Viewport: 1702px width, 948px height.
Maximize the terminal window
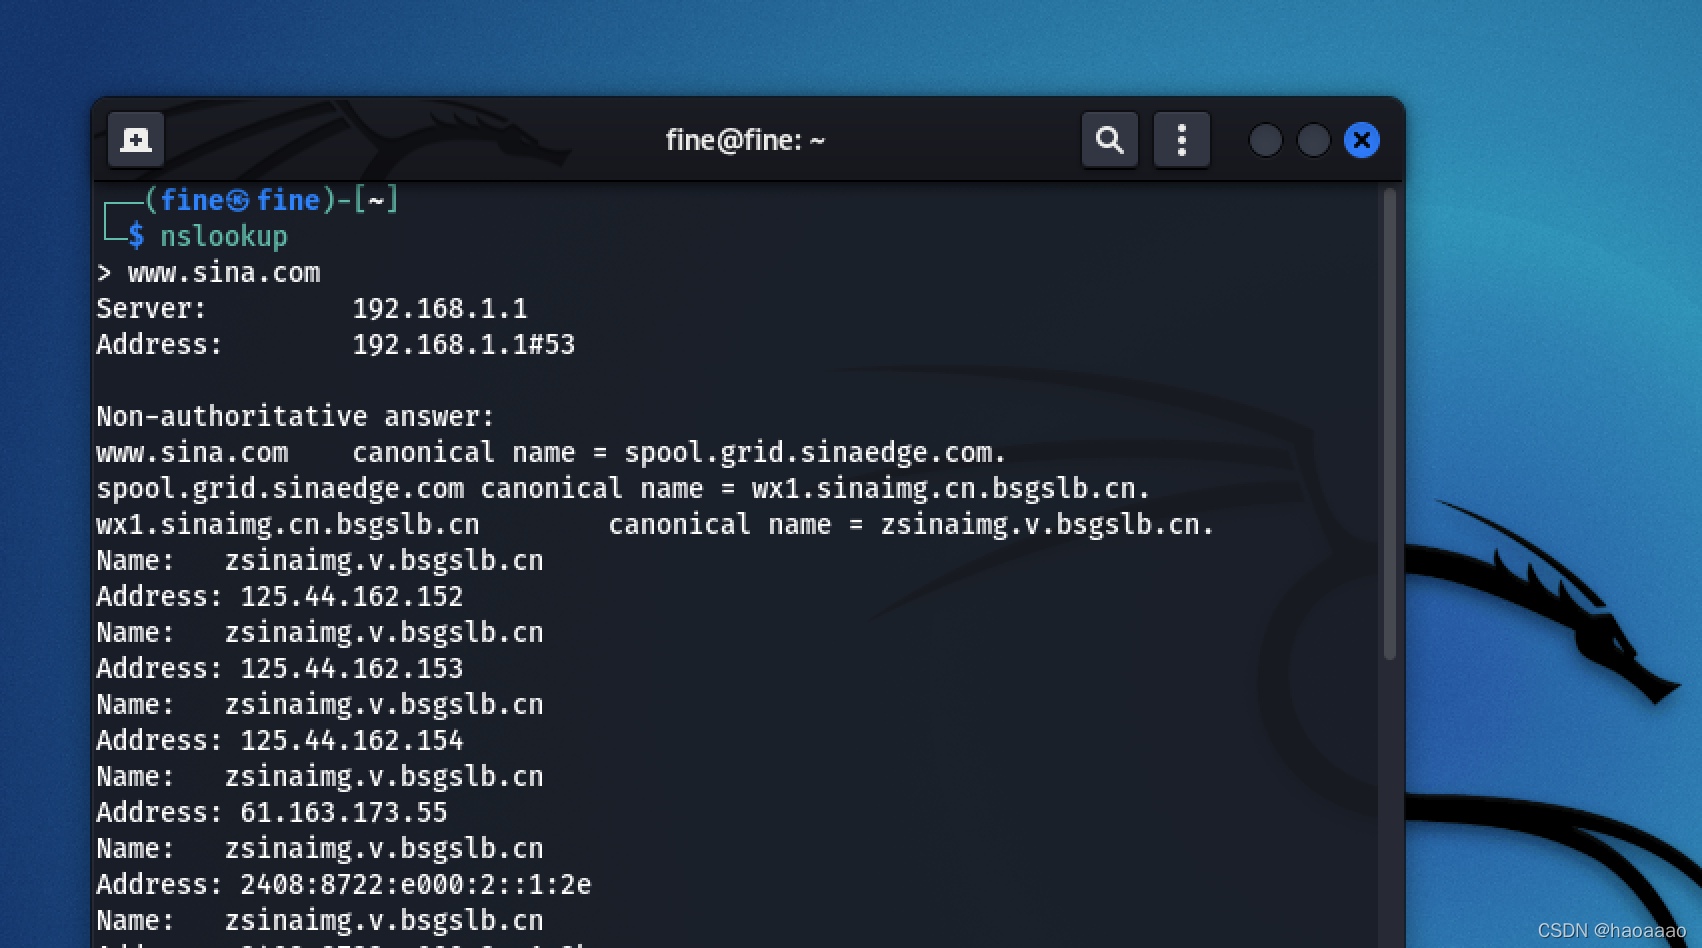point(1313,140)
